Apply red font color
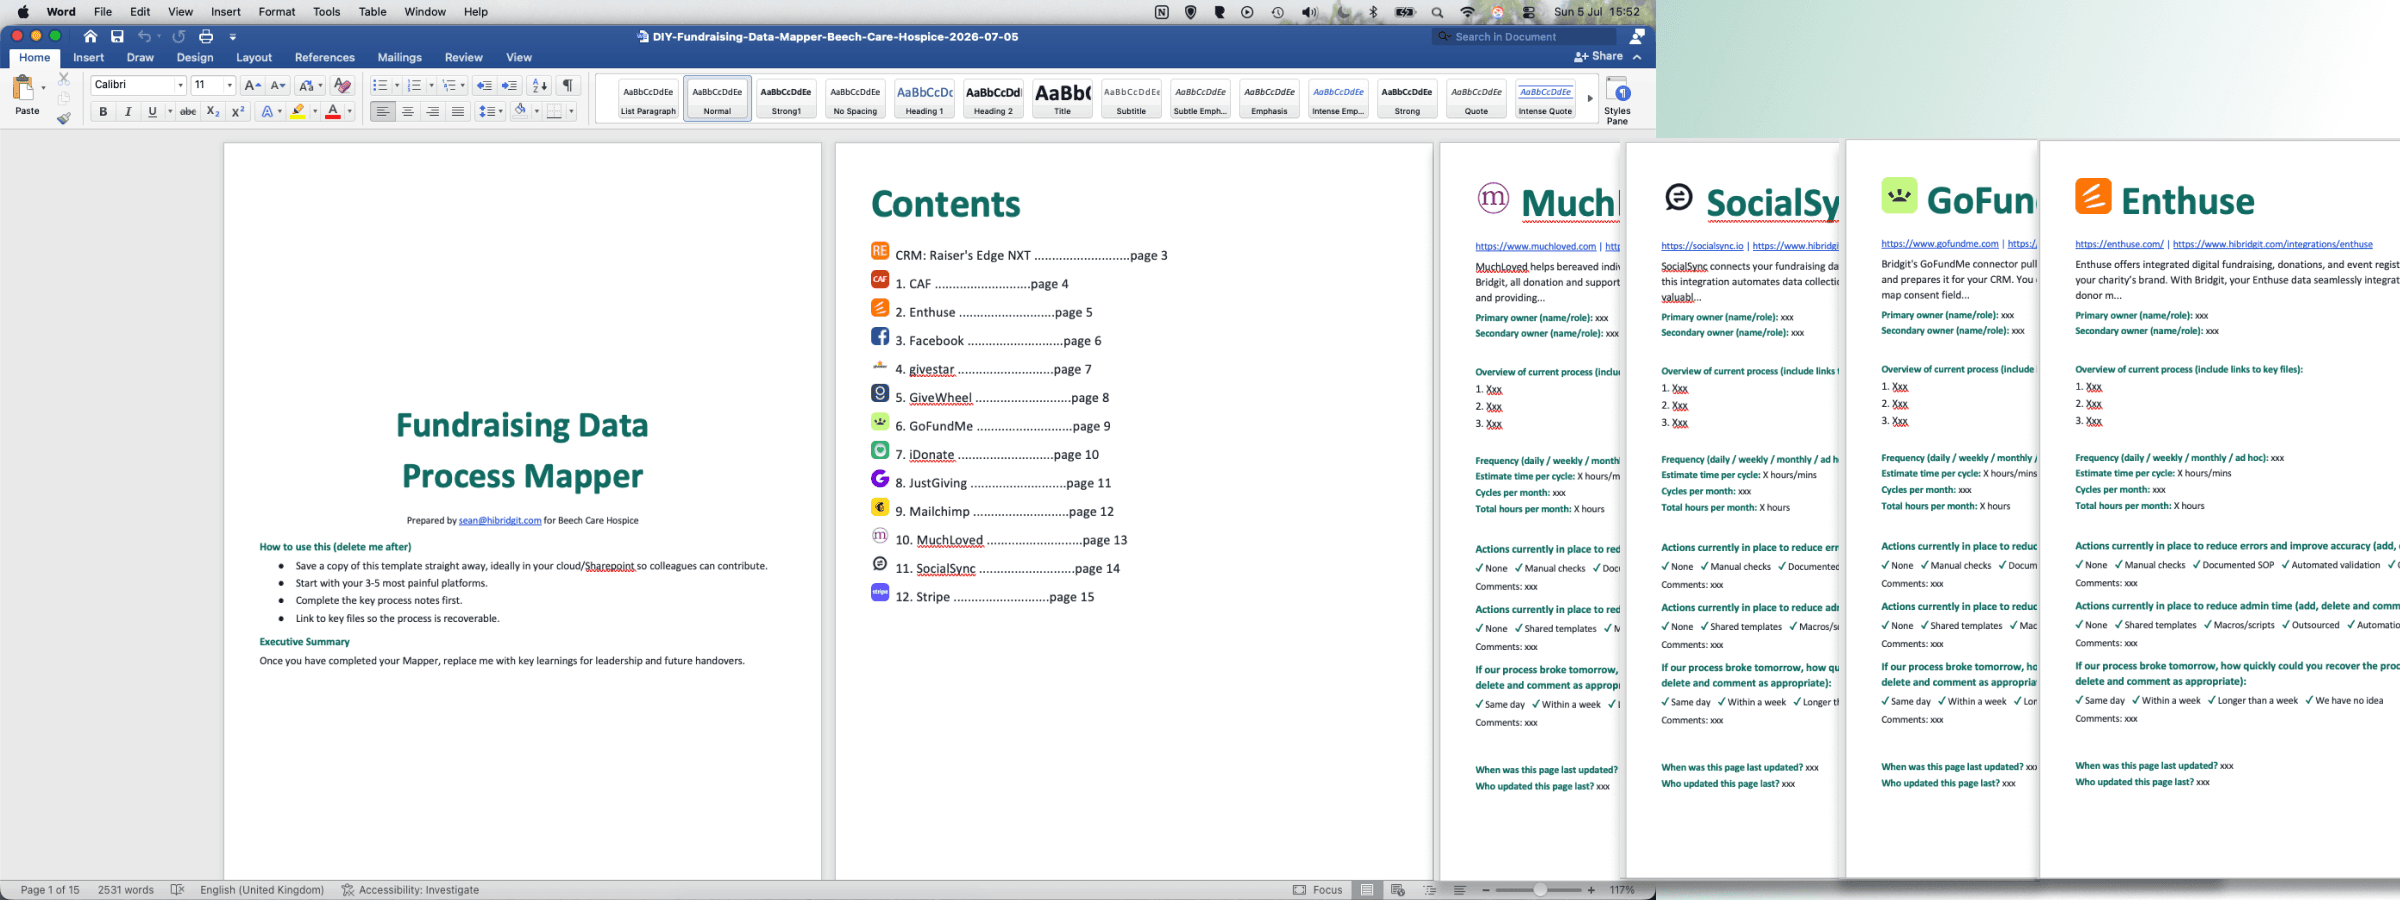This screenshot has width=2400, height=900. click(x=333, y=112)
